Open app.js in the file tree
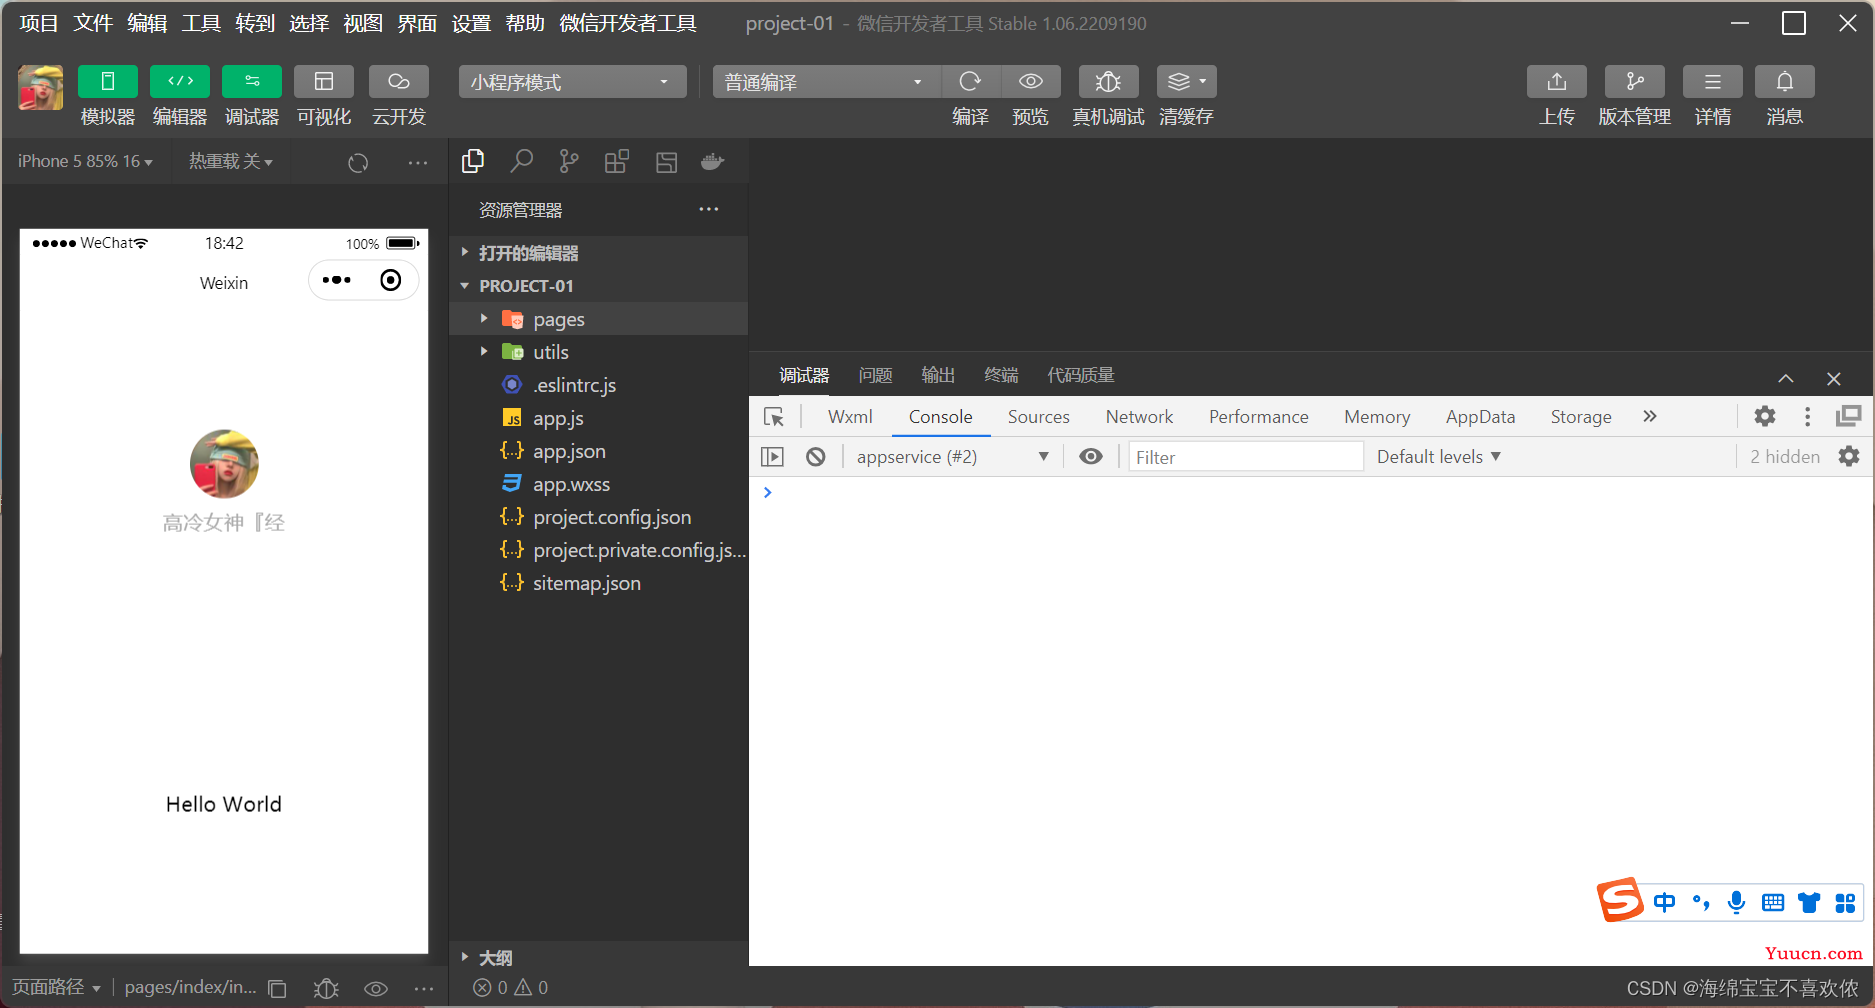1875x1008 pixels. pos(599,418)
